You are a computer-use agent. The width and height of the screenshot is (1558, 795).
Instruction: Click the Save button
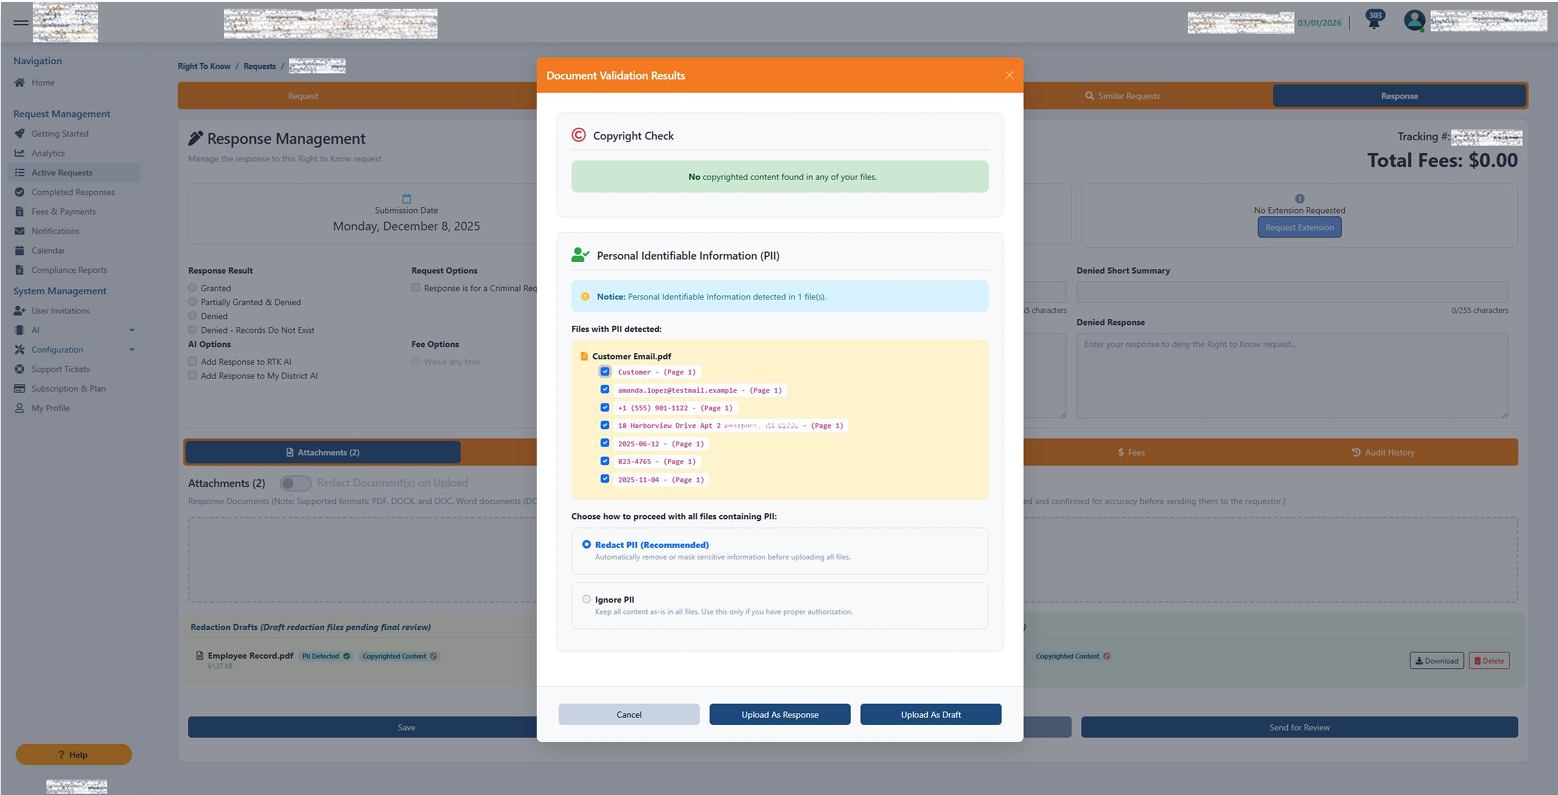click(x=406, y=728)
